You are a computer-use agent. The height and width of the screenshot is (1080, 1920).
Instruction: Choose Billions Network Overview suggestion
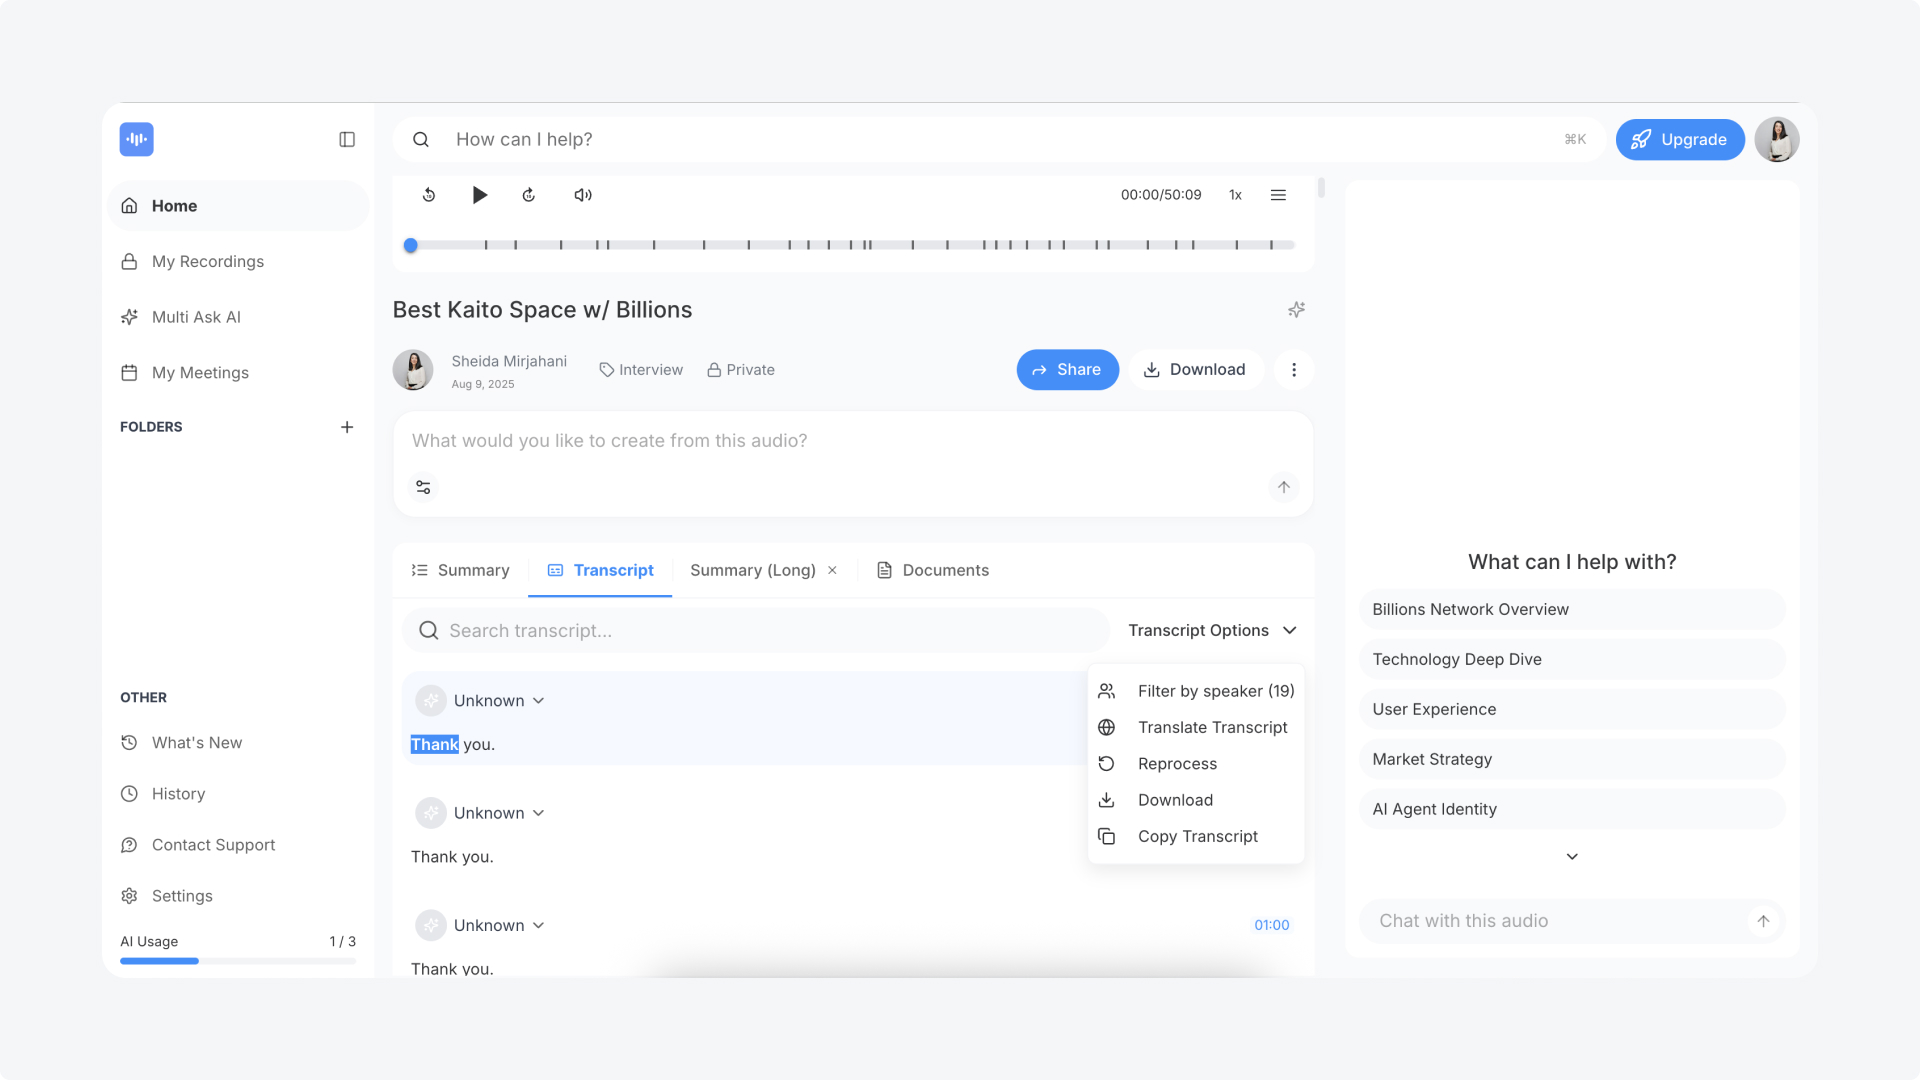[1572, 610]
